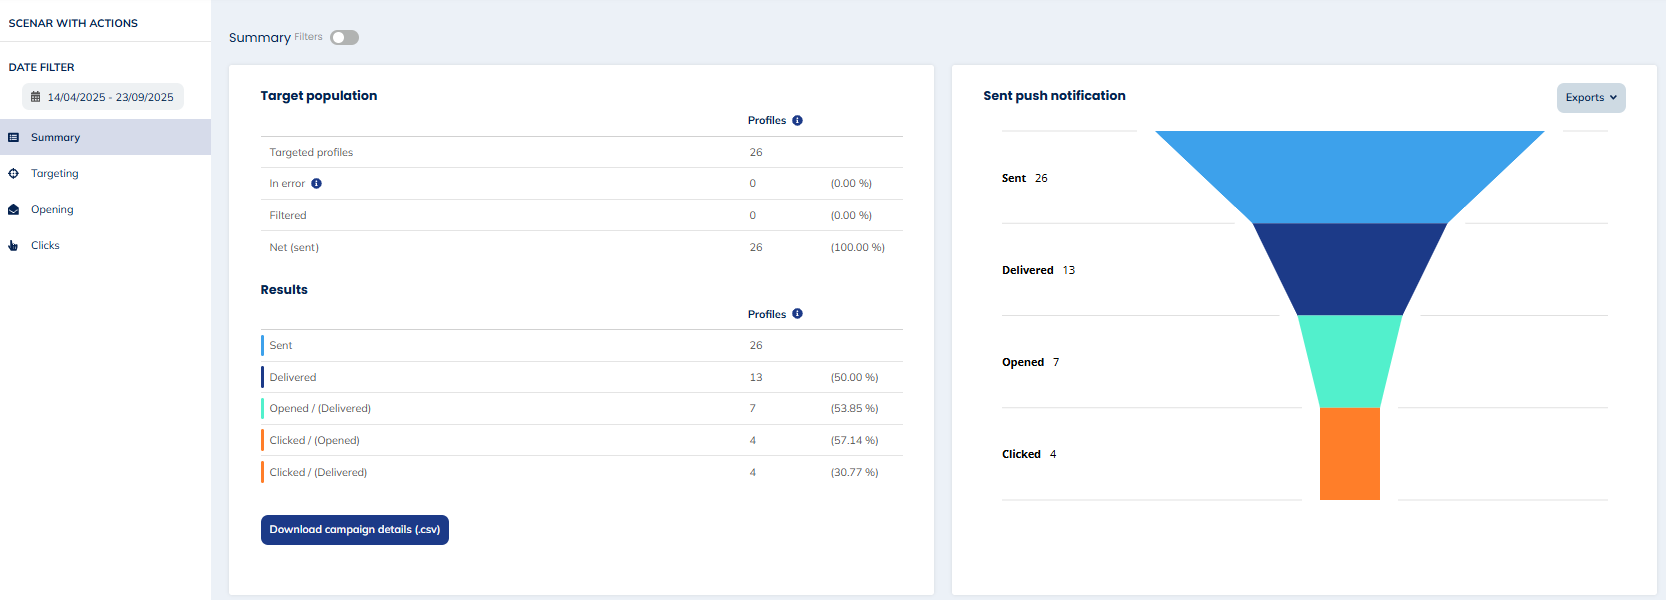Select the Clicks menu item
1666x600 pixels.
[x=45, y=246]
